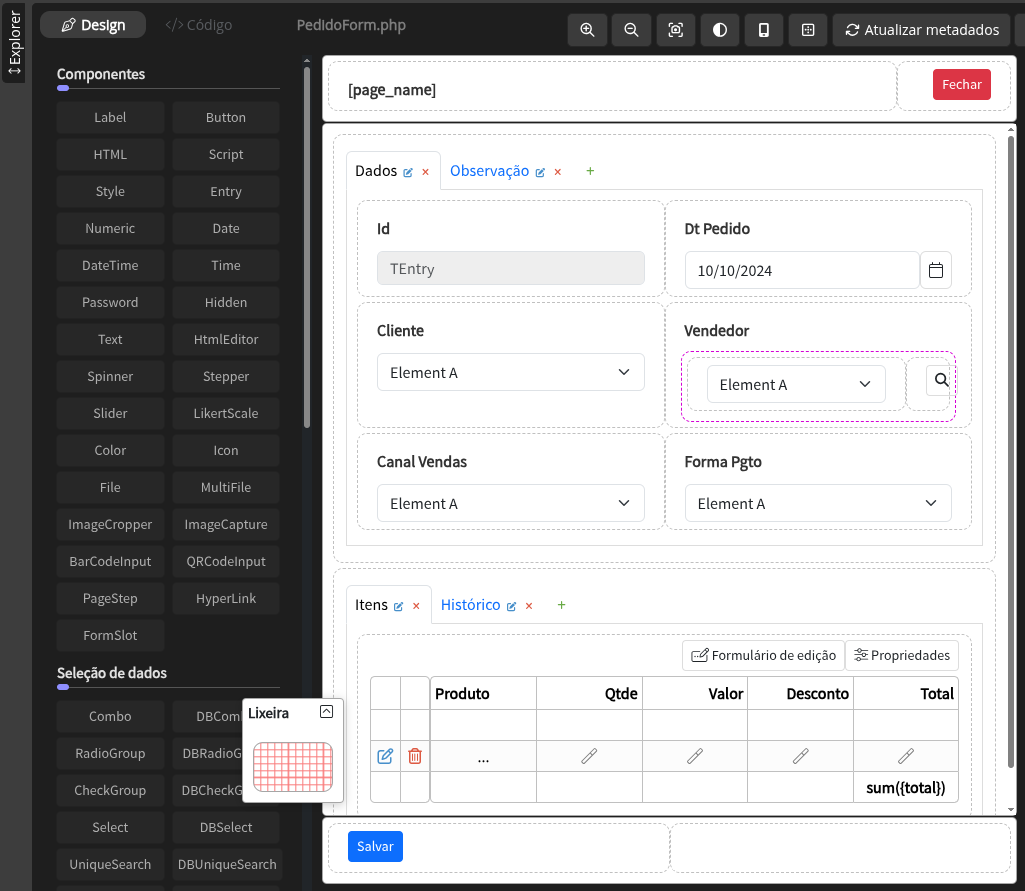The image size is (1025, 891).
Task: Add a new tab after Observação
Action: click(590, 171)
